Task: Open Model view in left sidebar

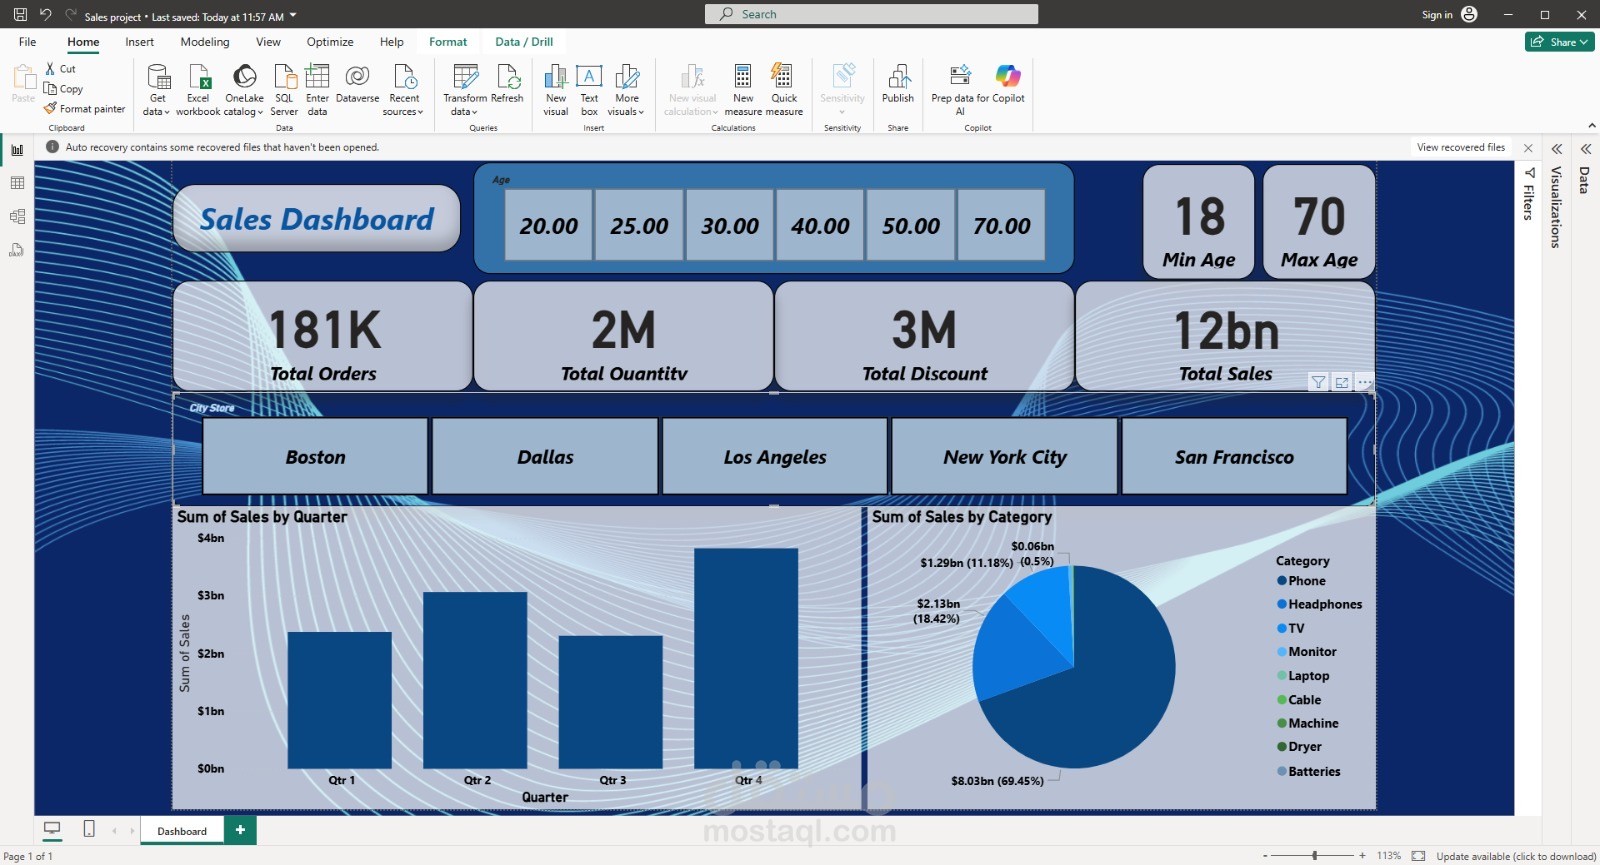Action: (x=17, y=217)
